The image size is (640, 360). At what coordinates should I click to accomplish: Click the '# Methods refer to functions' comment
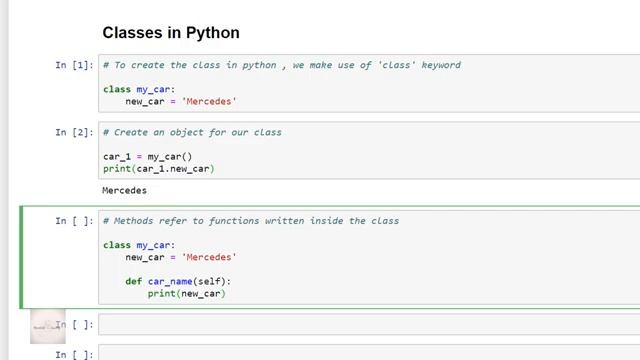251,221
